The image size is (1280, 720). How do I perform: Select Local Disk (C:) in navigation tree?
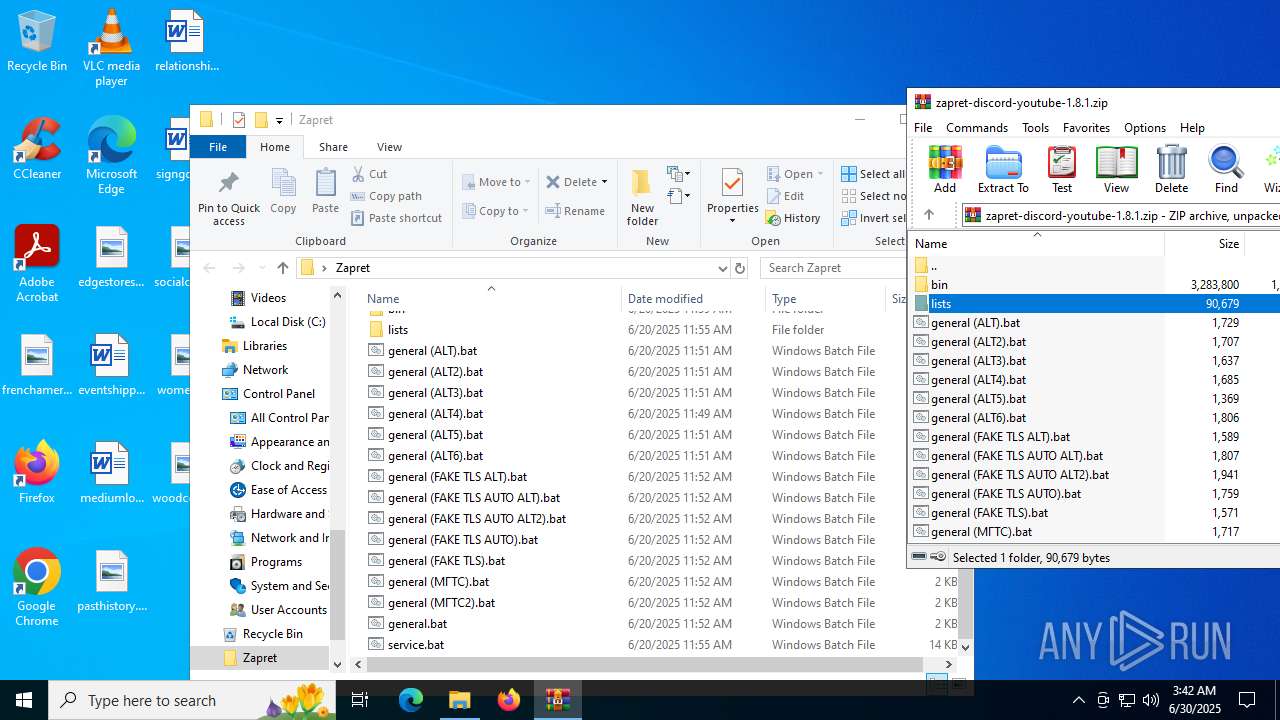[288, 322]
